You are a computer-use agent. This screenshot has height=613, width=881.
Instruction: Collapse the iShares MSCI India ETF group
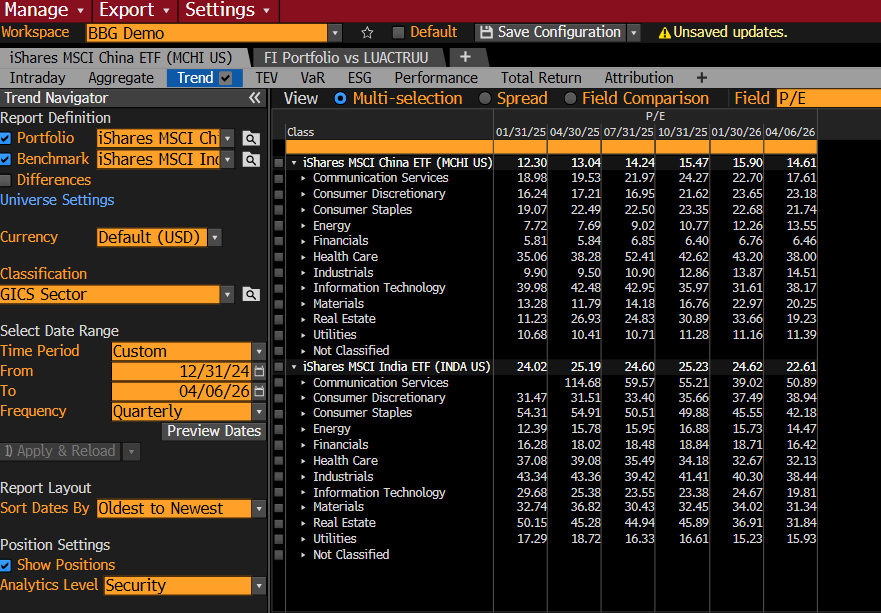294,367
